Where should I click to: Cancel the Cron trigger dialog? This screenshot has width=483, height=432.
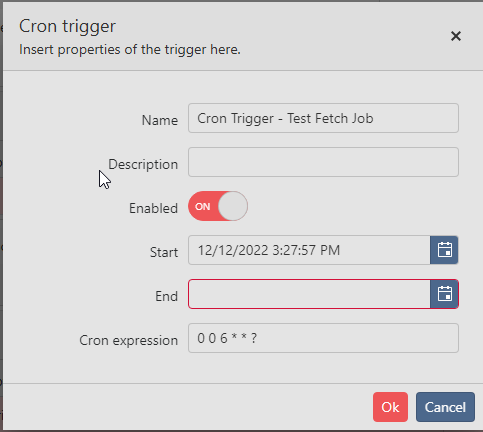pyautogui.click(x=445, y=407)
